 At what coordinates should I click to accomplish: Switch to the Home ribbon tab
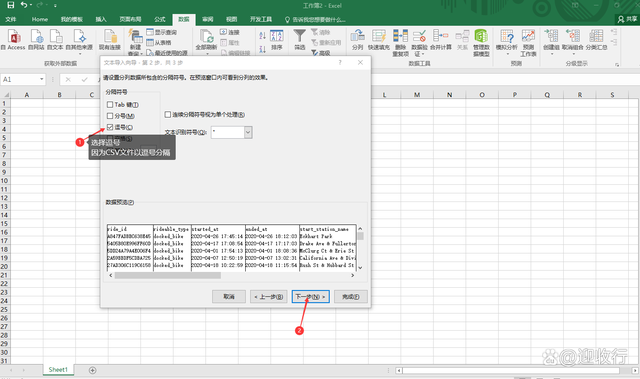pyautogui.click(x=40, y=19)
